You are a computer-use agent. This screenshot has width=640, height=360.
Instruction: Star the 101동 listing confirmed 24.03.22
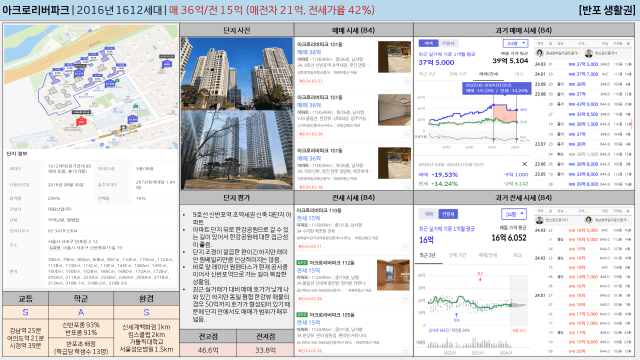point(407,81)
